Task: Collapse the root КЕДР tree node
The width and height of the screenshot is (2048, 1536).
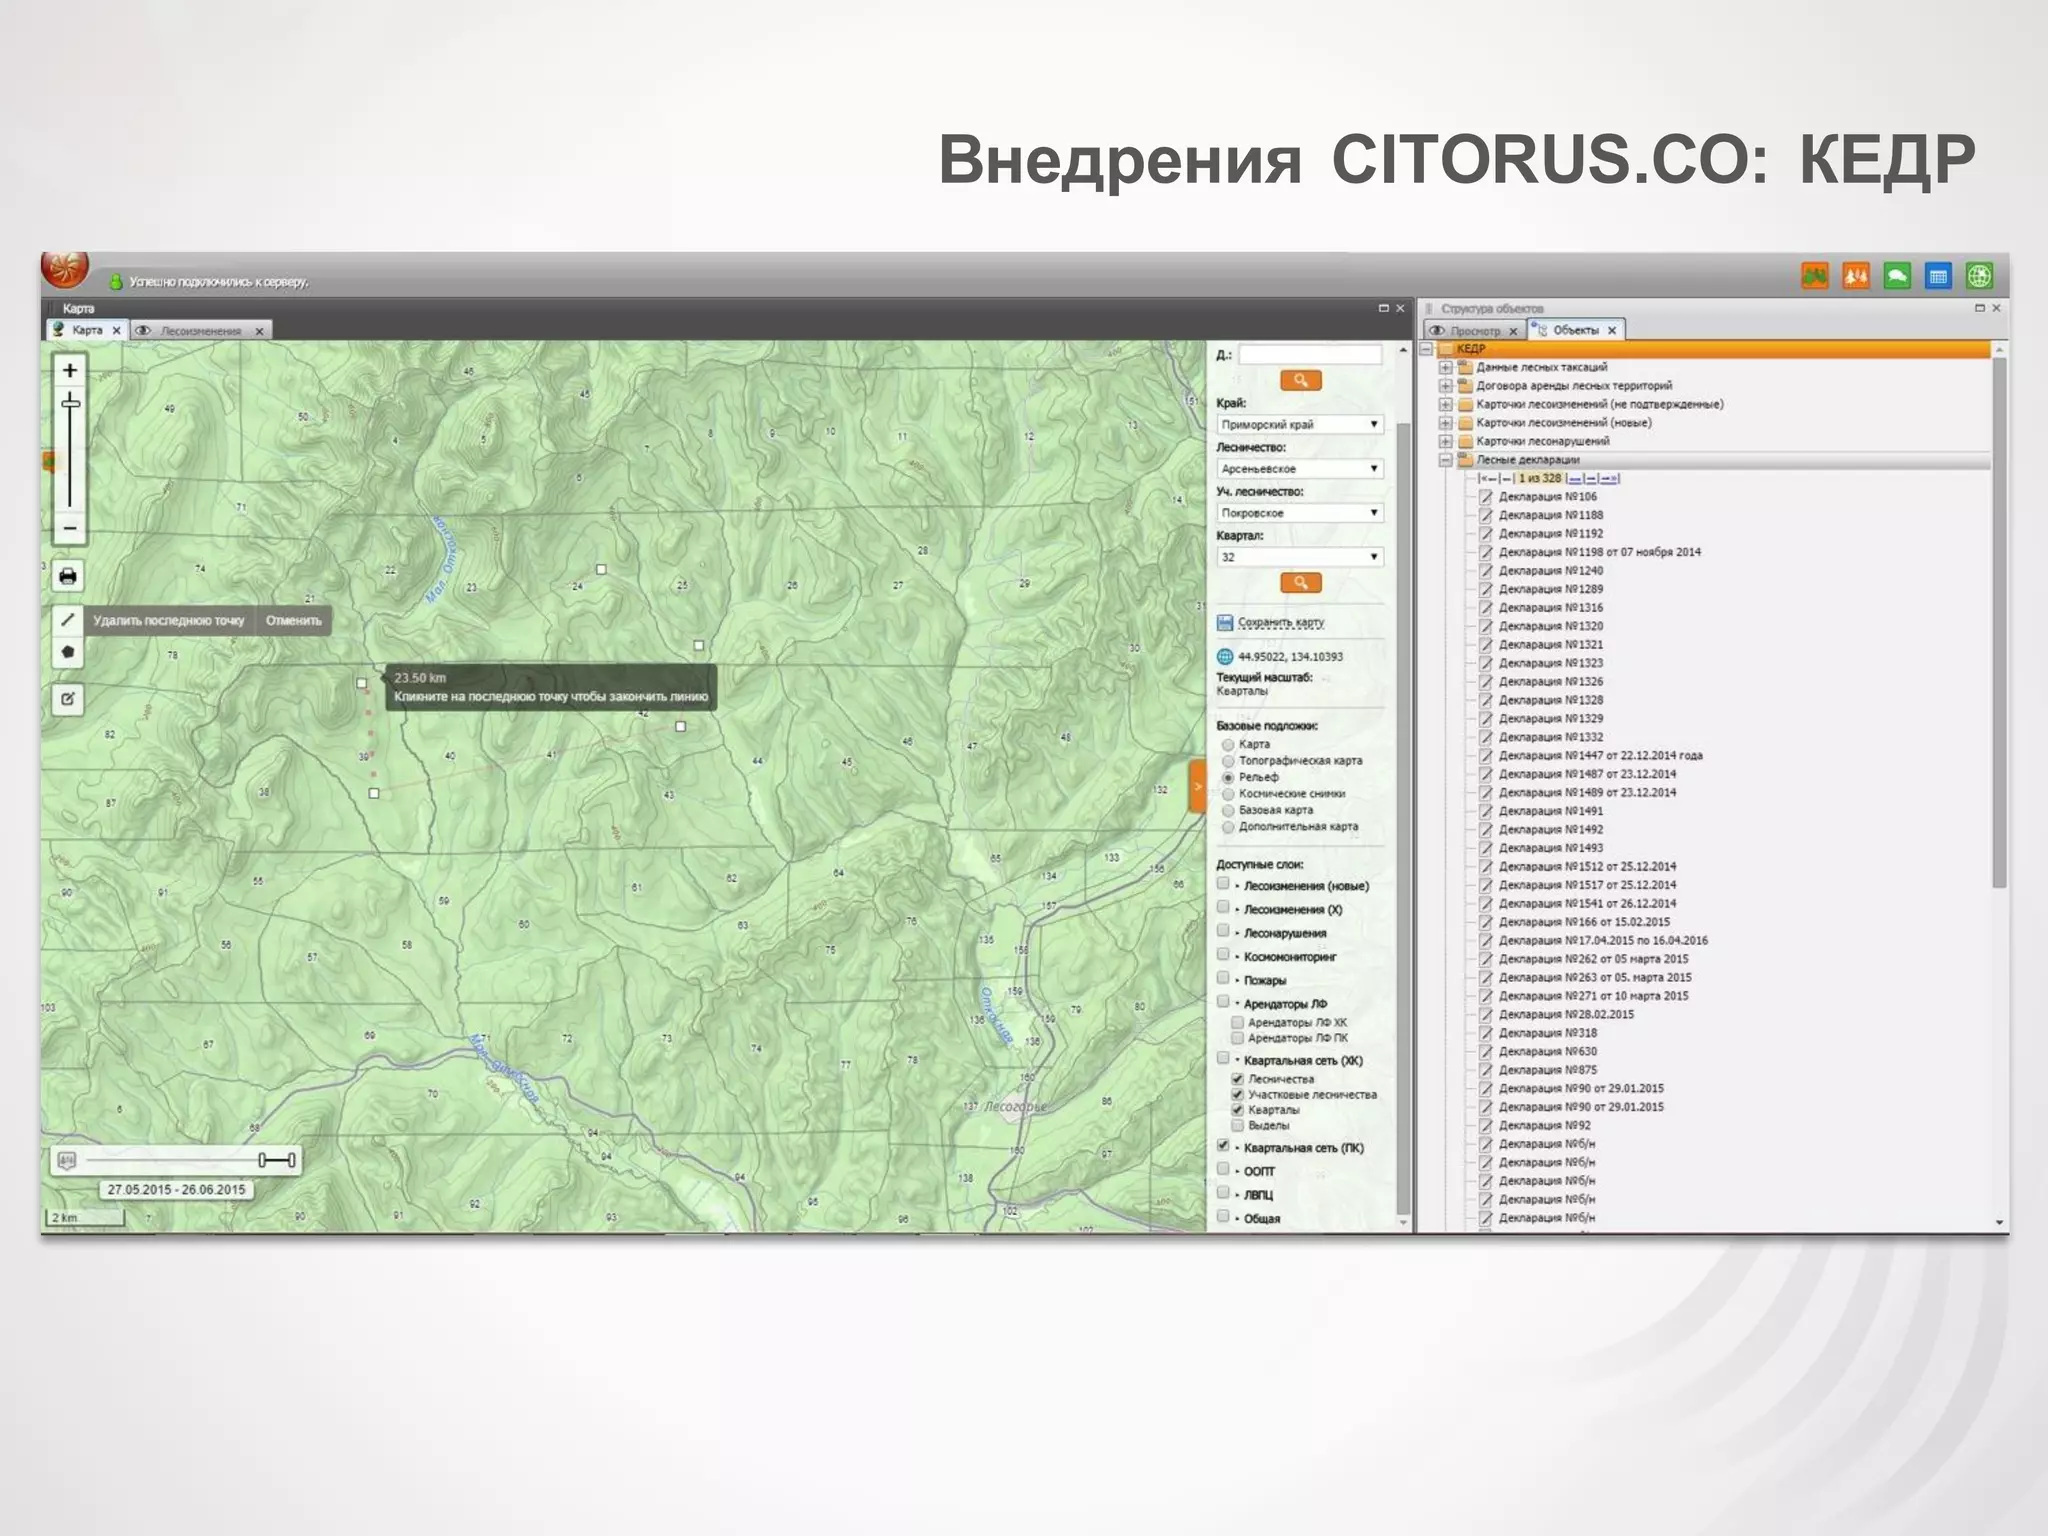Action: [x=1427, y=349]
